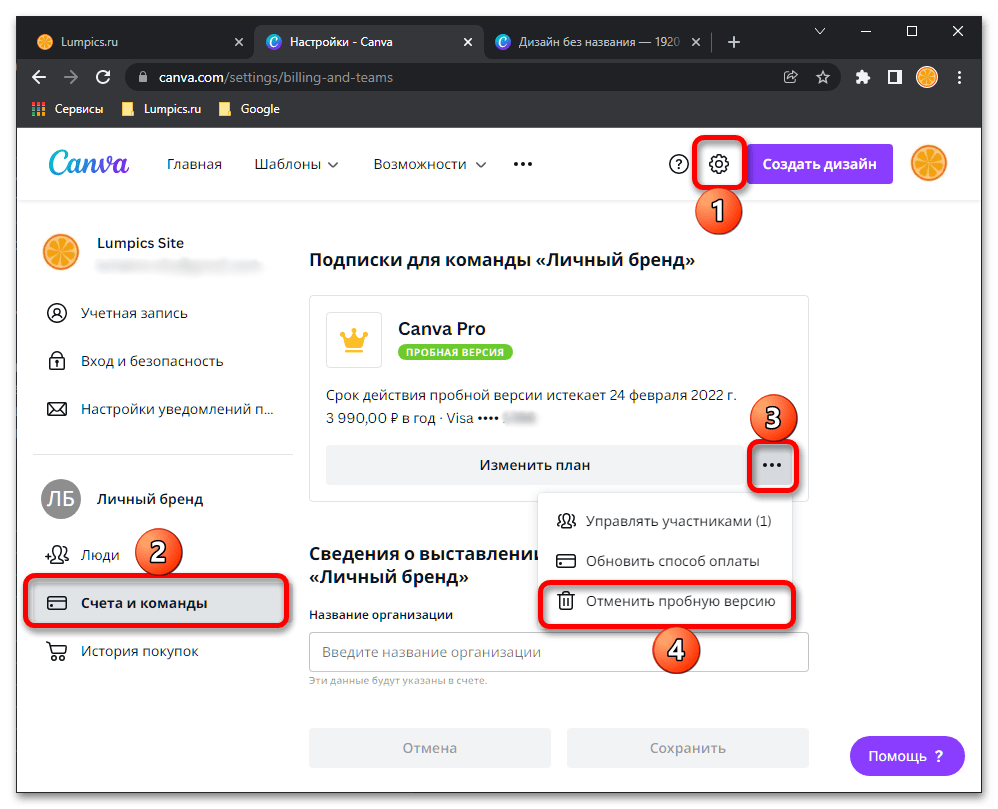Go to Вход и безопасность settings
The height and width of the screenshot is (809, 998).
(151, 361)
